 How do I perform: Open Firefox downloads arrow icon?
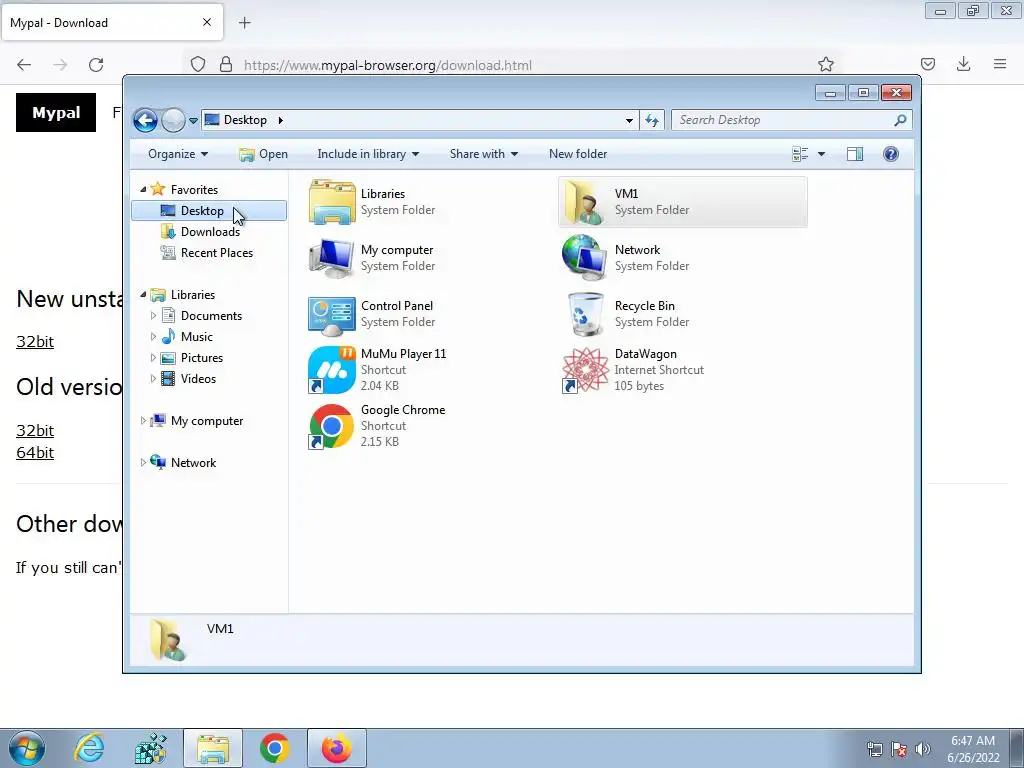[x=963, y=64]
